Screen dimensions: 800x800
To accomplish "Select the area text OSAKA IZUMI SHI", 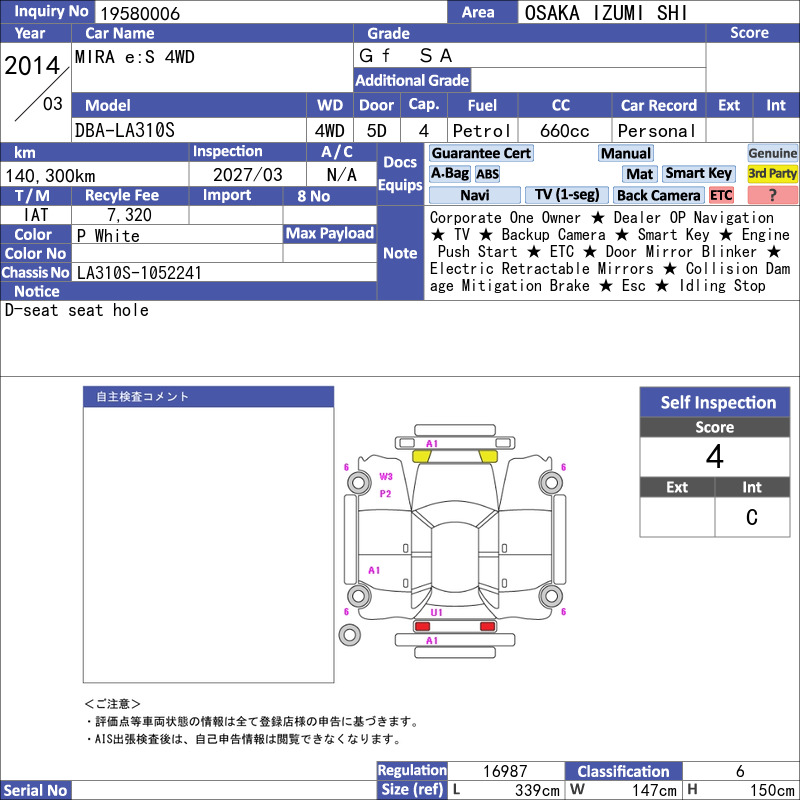I will (x=606, y=13).
